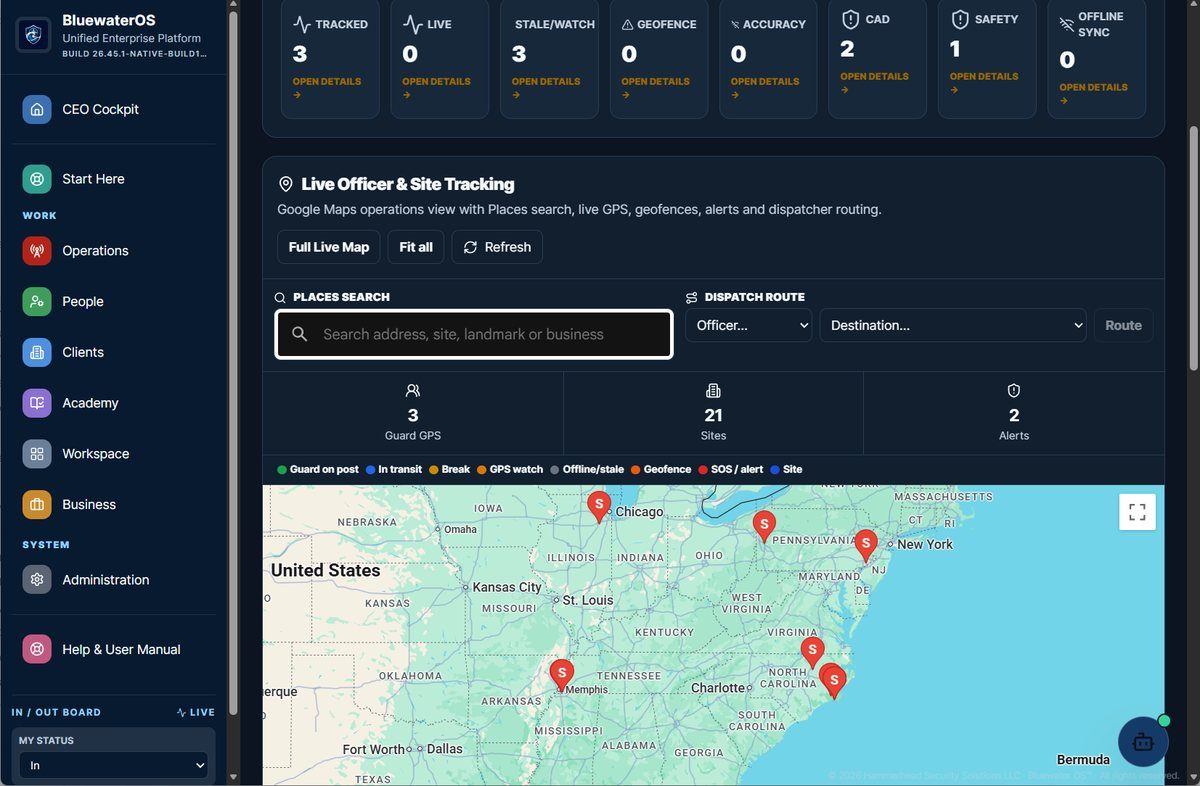Click the Accuracy icon
Viewport: 1200px width, 786px height.
click(736, 25)
